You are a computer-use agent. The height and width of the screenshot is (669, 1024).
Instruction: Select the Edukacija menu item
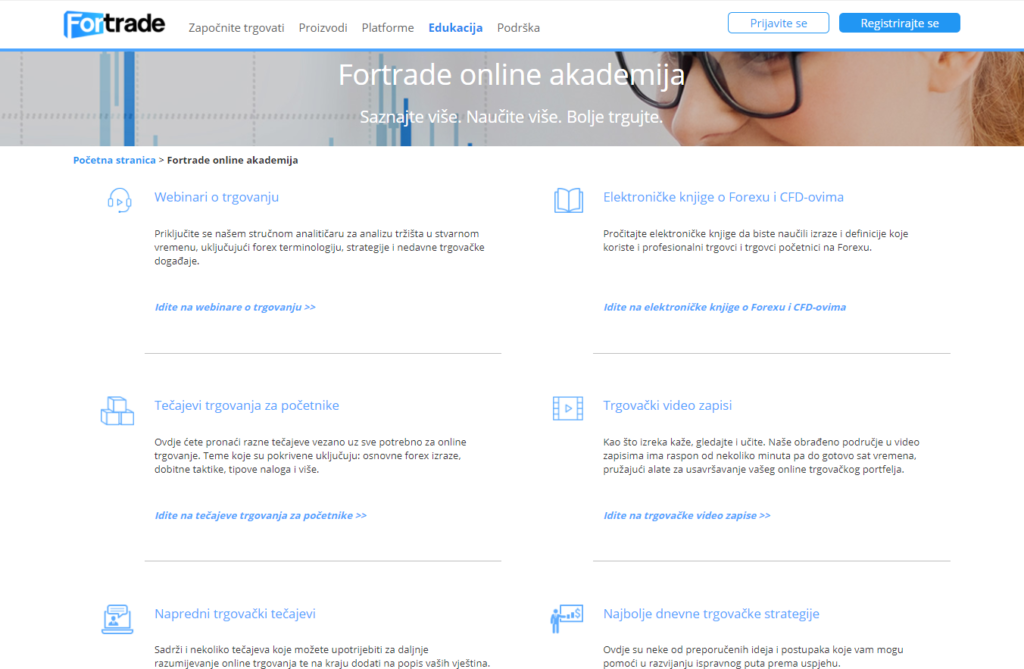point(455,28)
